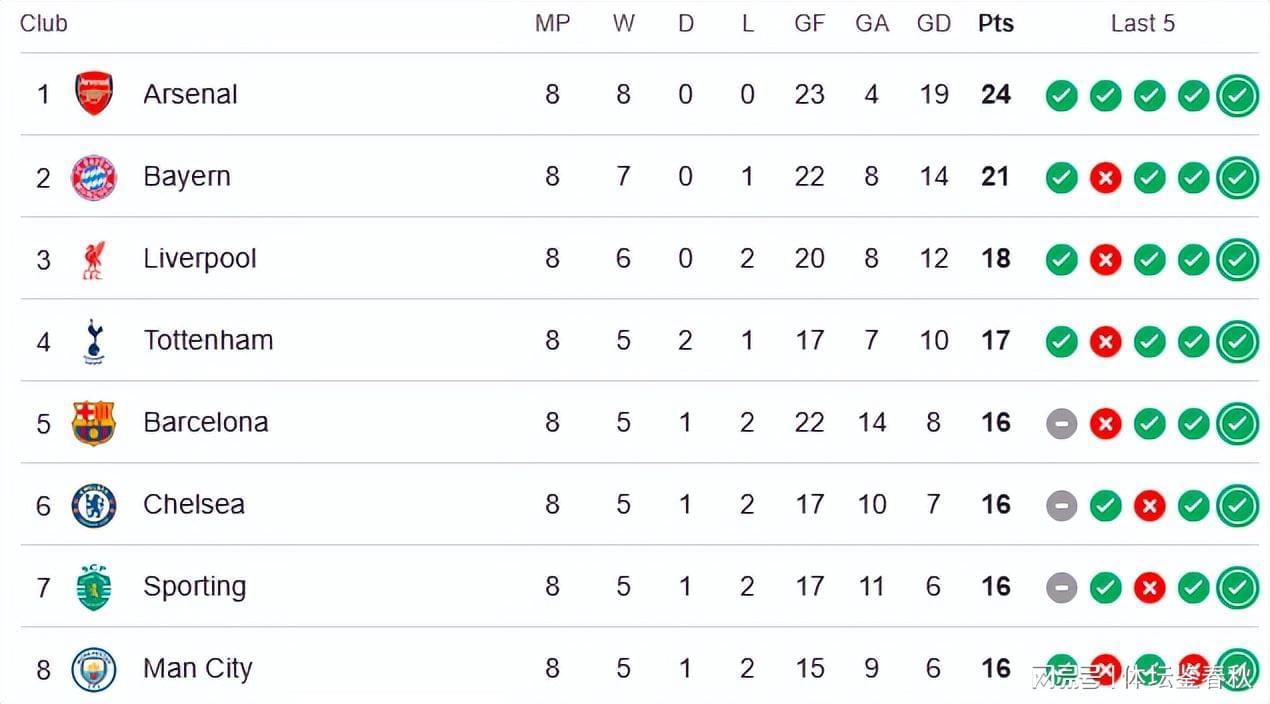Viewport: 1270px width, 704px height.
Task: Click Barcelona's grey draw indicator
Action: (x=1061, y=424)
